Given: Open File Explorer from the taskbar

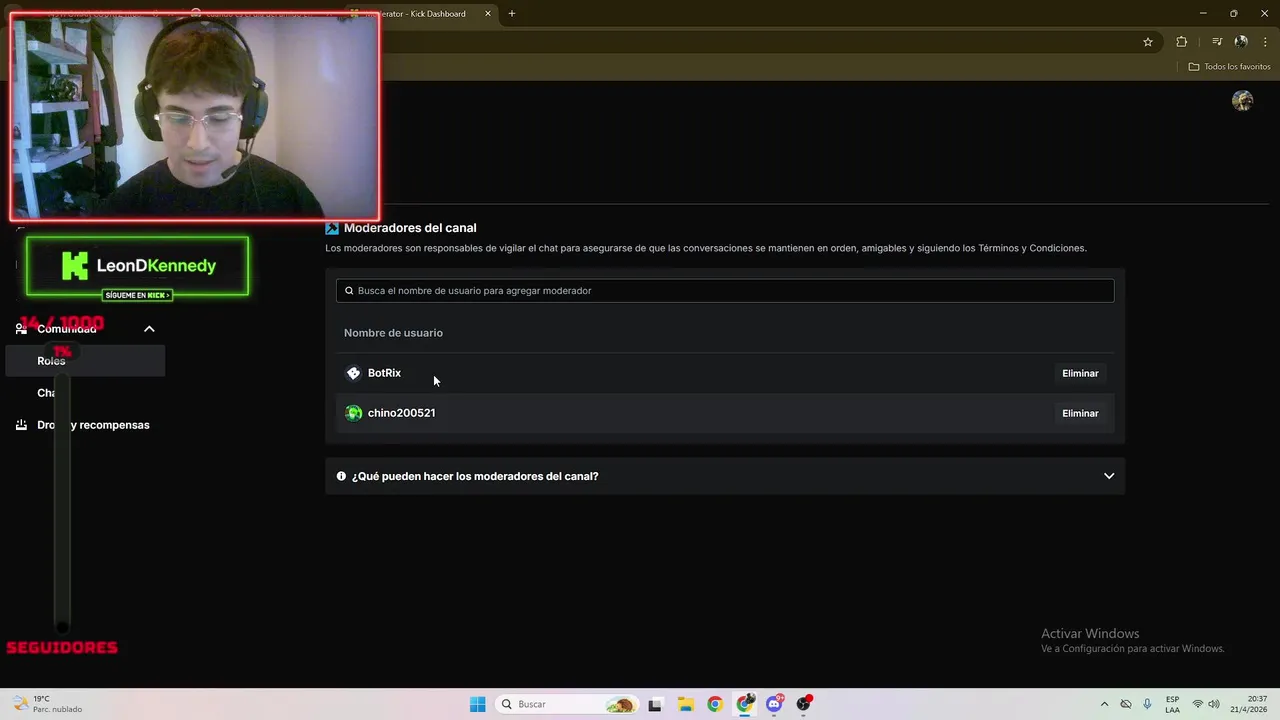Looking at the screenshot, I should pyautogui.click(x=686, y=704).
